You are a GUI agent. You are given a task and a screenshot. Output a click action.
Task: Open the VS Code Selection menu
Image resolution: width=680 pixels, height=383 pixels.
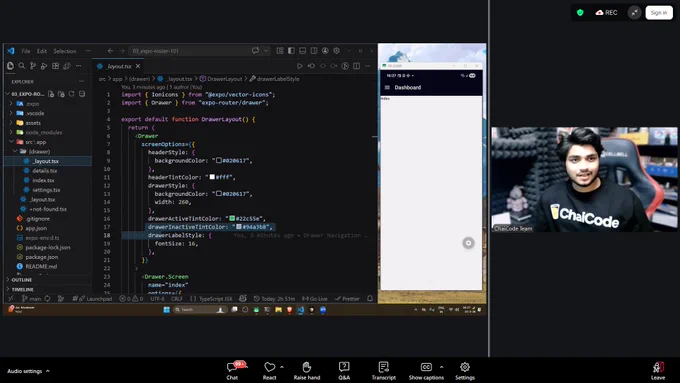(65, 51)
